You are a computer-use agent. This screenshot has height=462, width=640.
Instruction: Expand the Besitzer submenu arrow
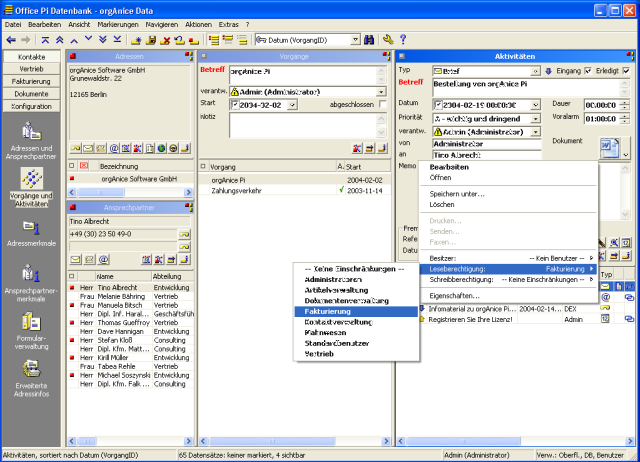[591, 258]
